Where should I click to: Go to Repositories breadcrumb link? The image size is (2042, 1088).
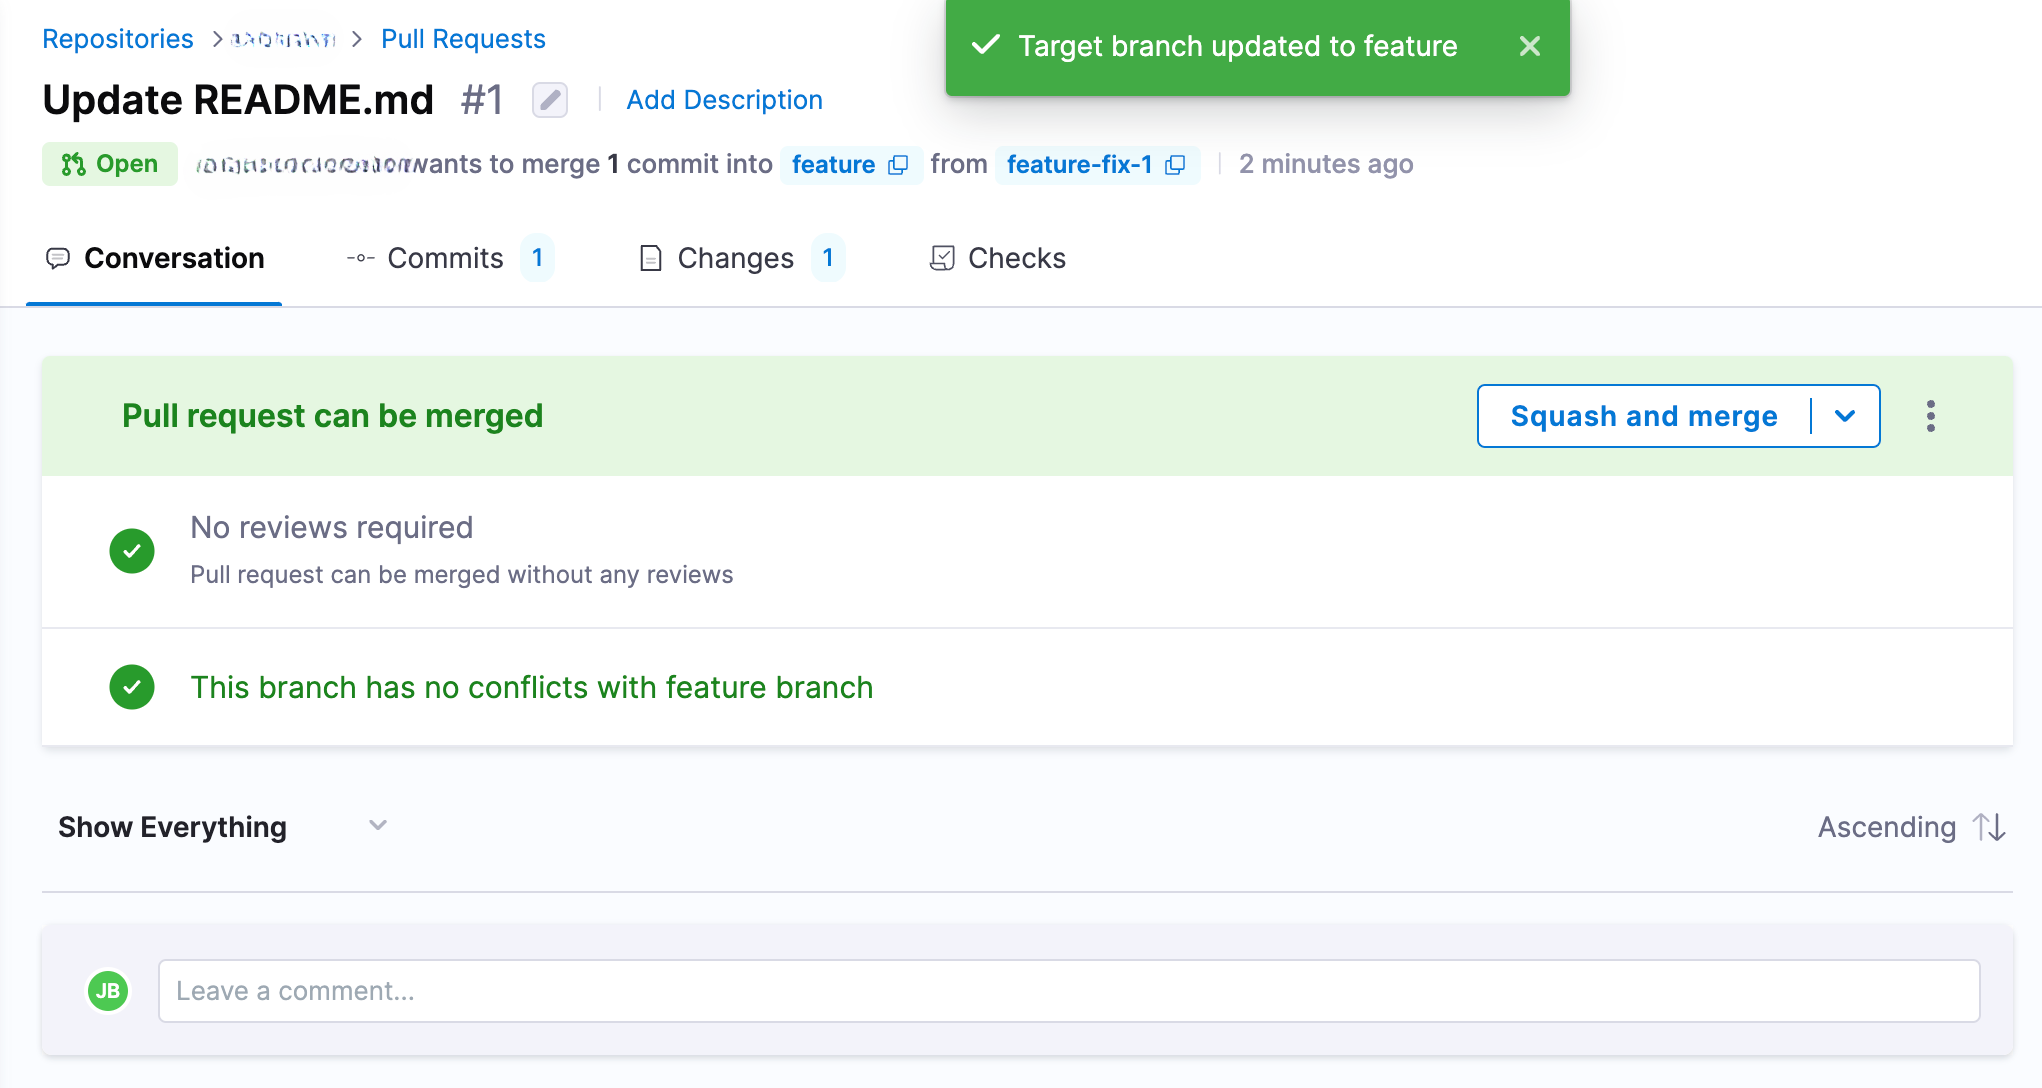point(118,39)
